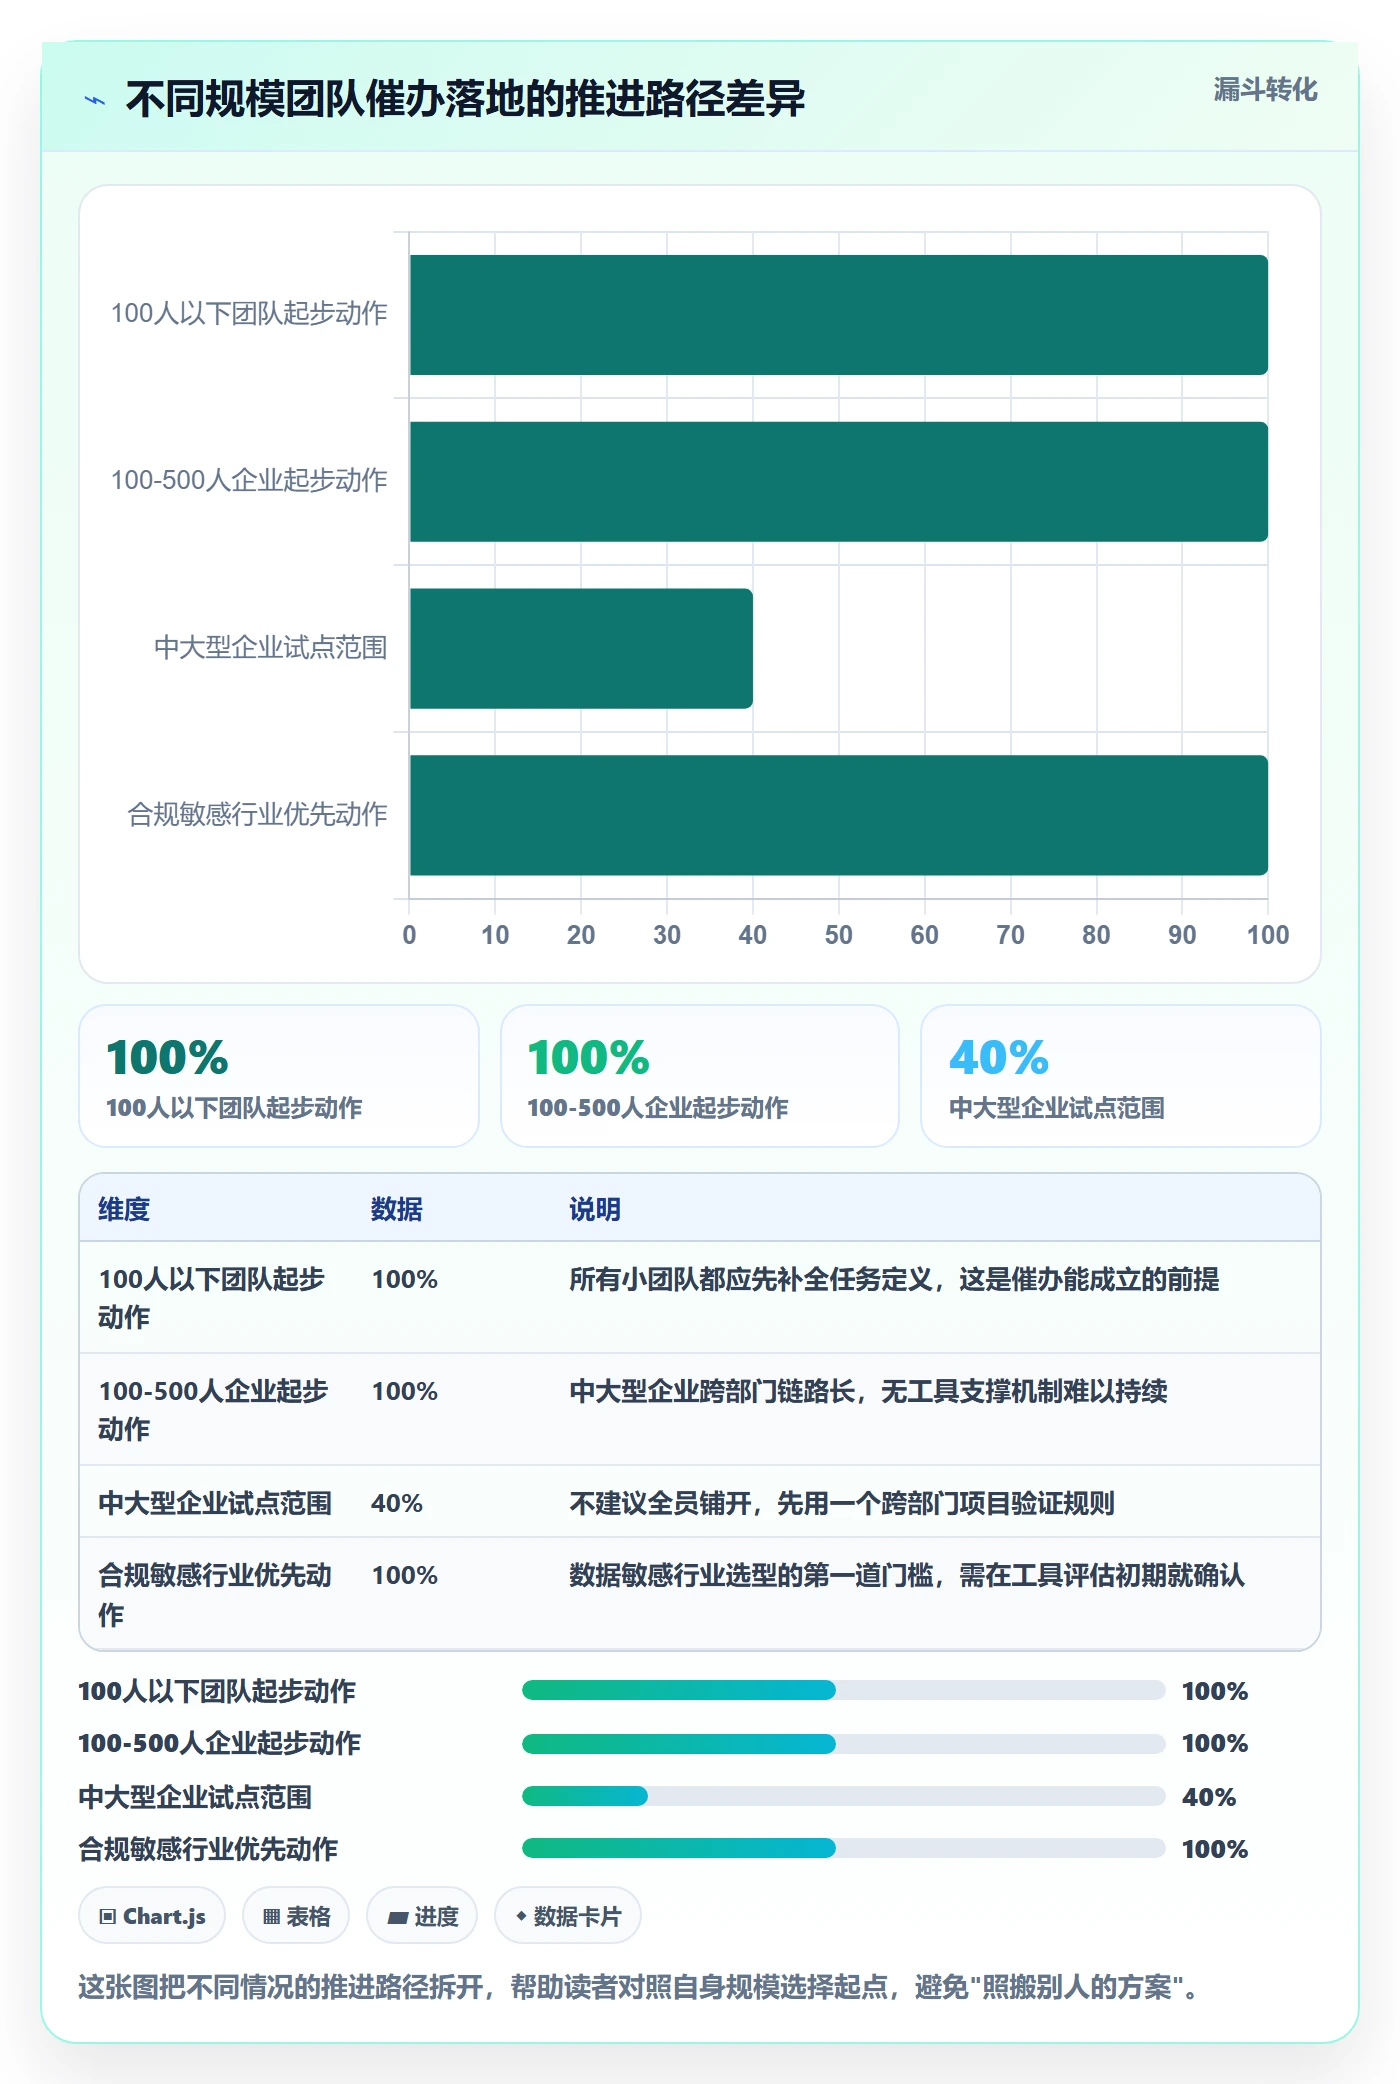The image size is (1400, 2084).
Task: Select the 进度 chip
Action: (x=422, y=1916)
